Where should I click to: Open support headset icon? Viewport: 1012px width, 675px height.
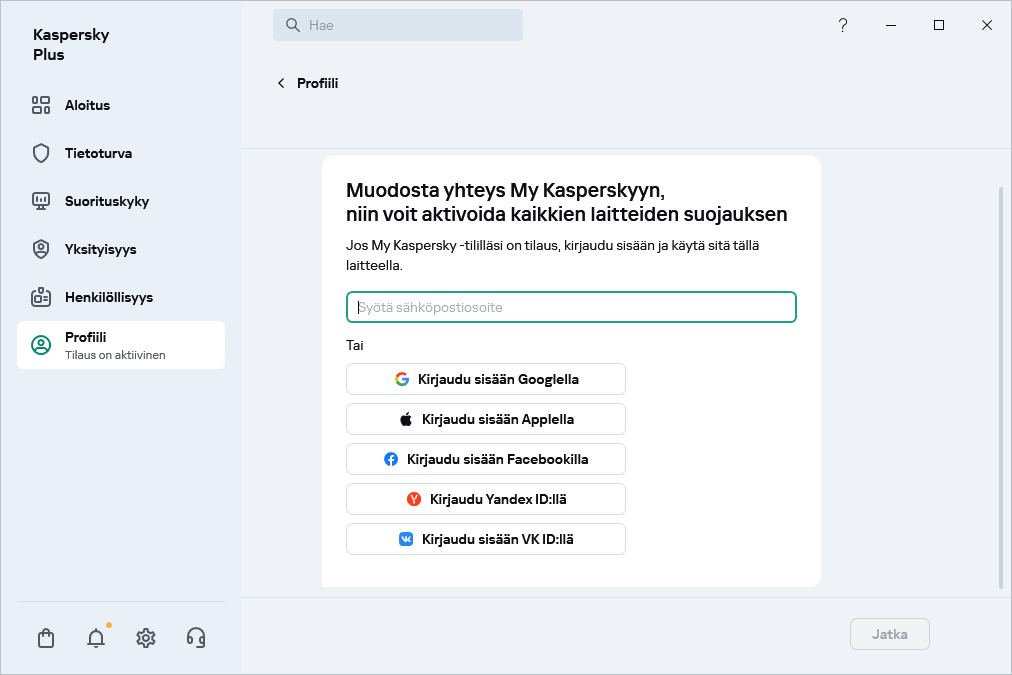196,638
